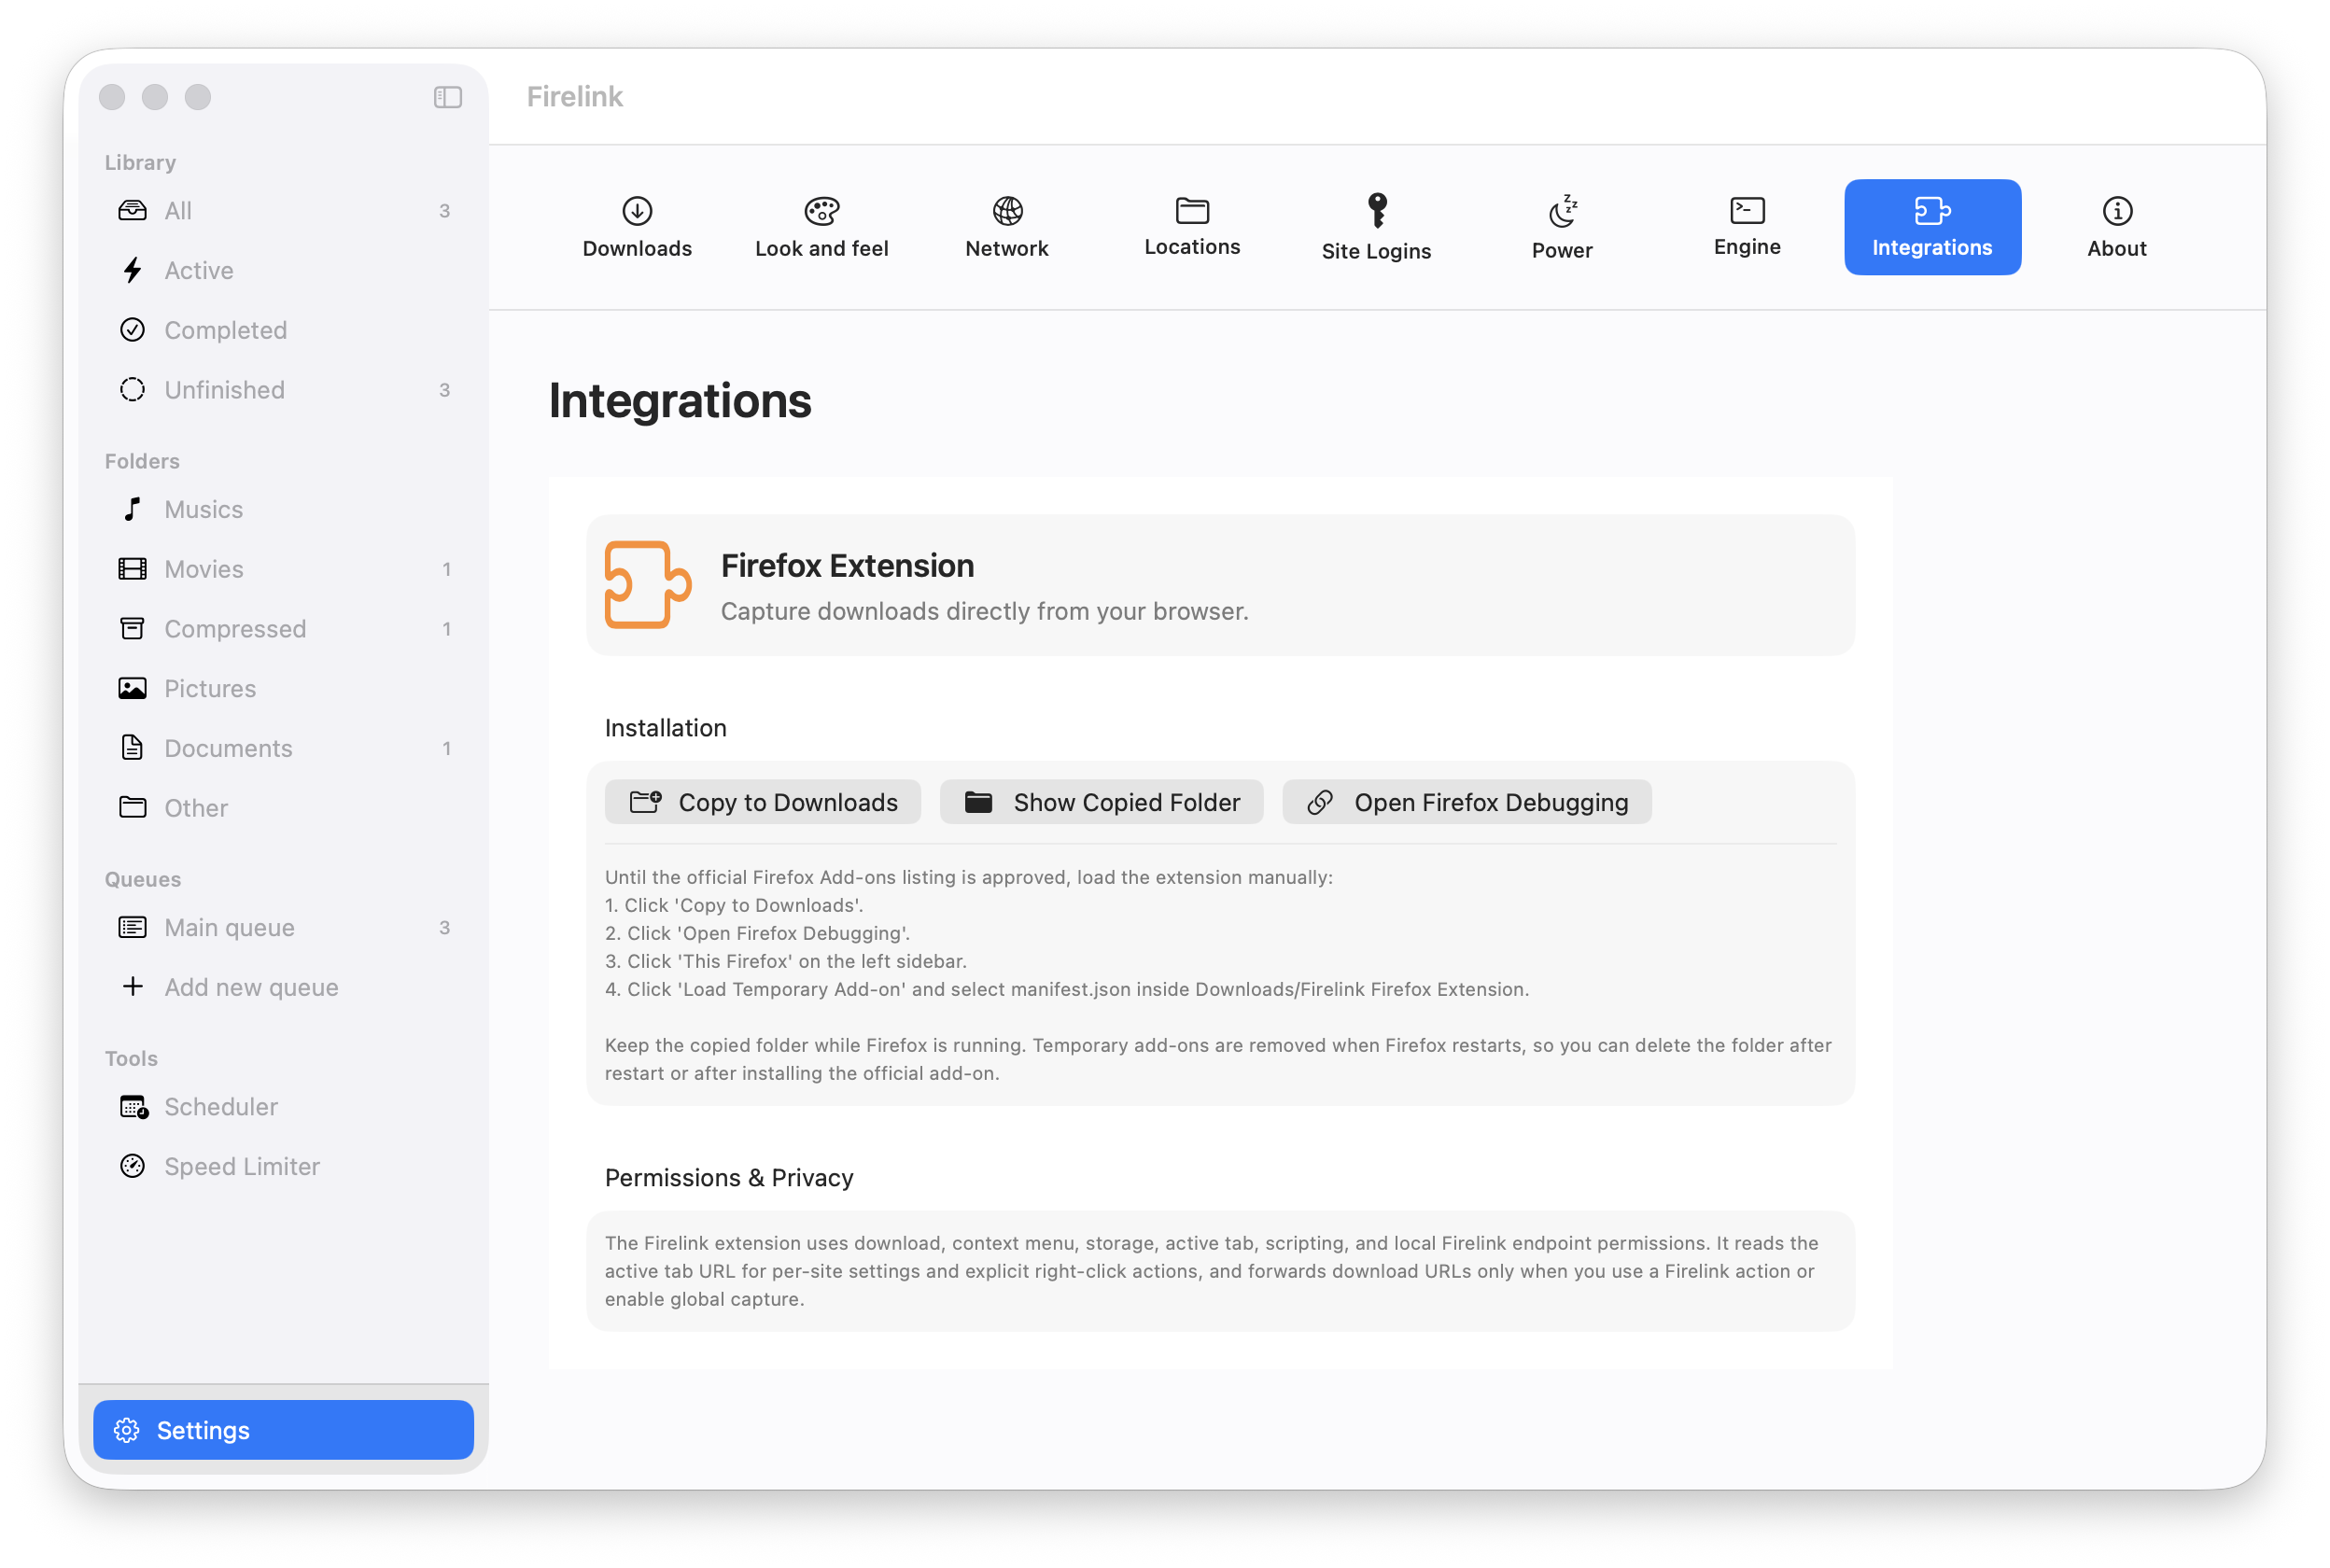Click the orange Firefox Extension puzzle icon
The image size is (2330, 1568).
tap(648, 585)
